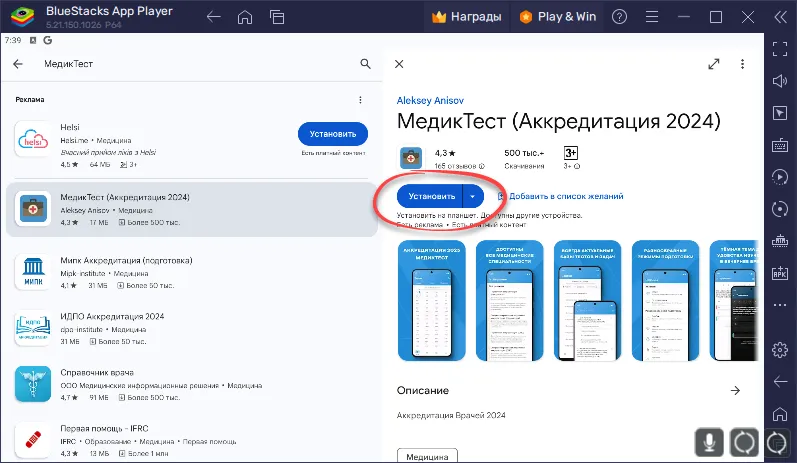Click the robot-shaped icon in sidebar
797x463 pixels.
pos(780,240)
